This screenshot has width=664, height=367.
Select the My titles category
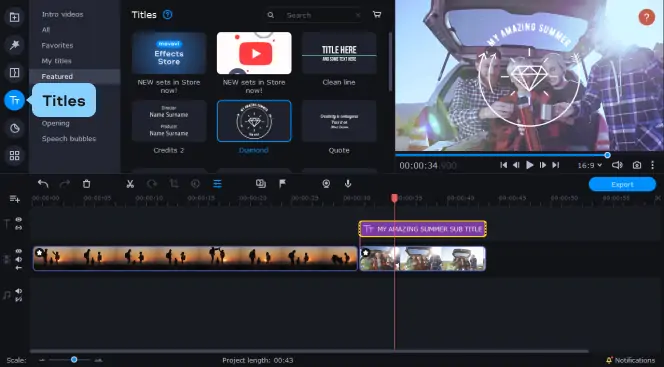[x=56, y=61]
